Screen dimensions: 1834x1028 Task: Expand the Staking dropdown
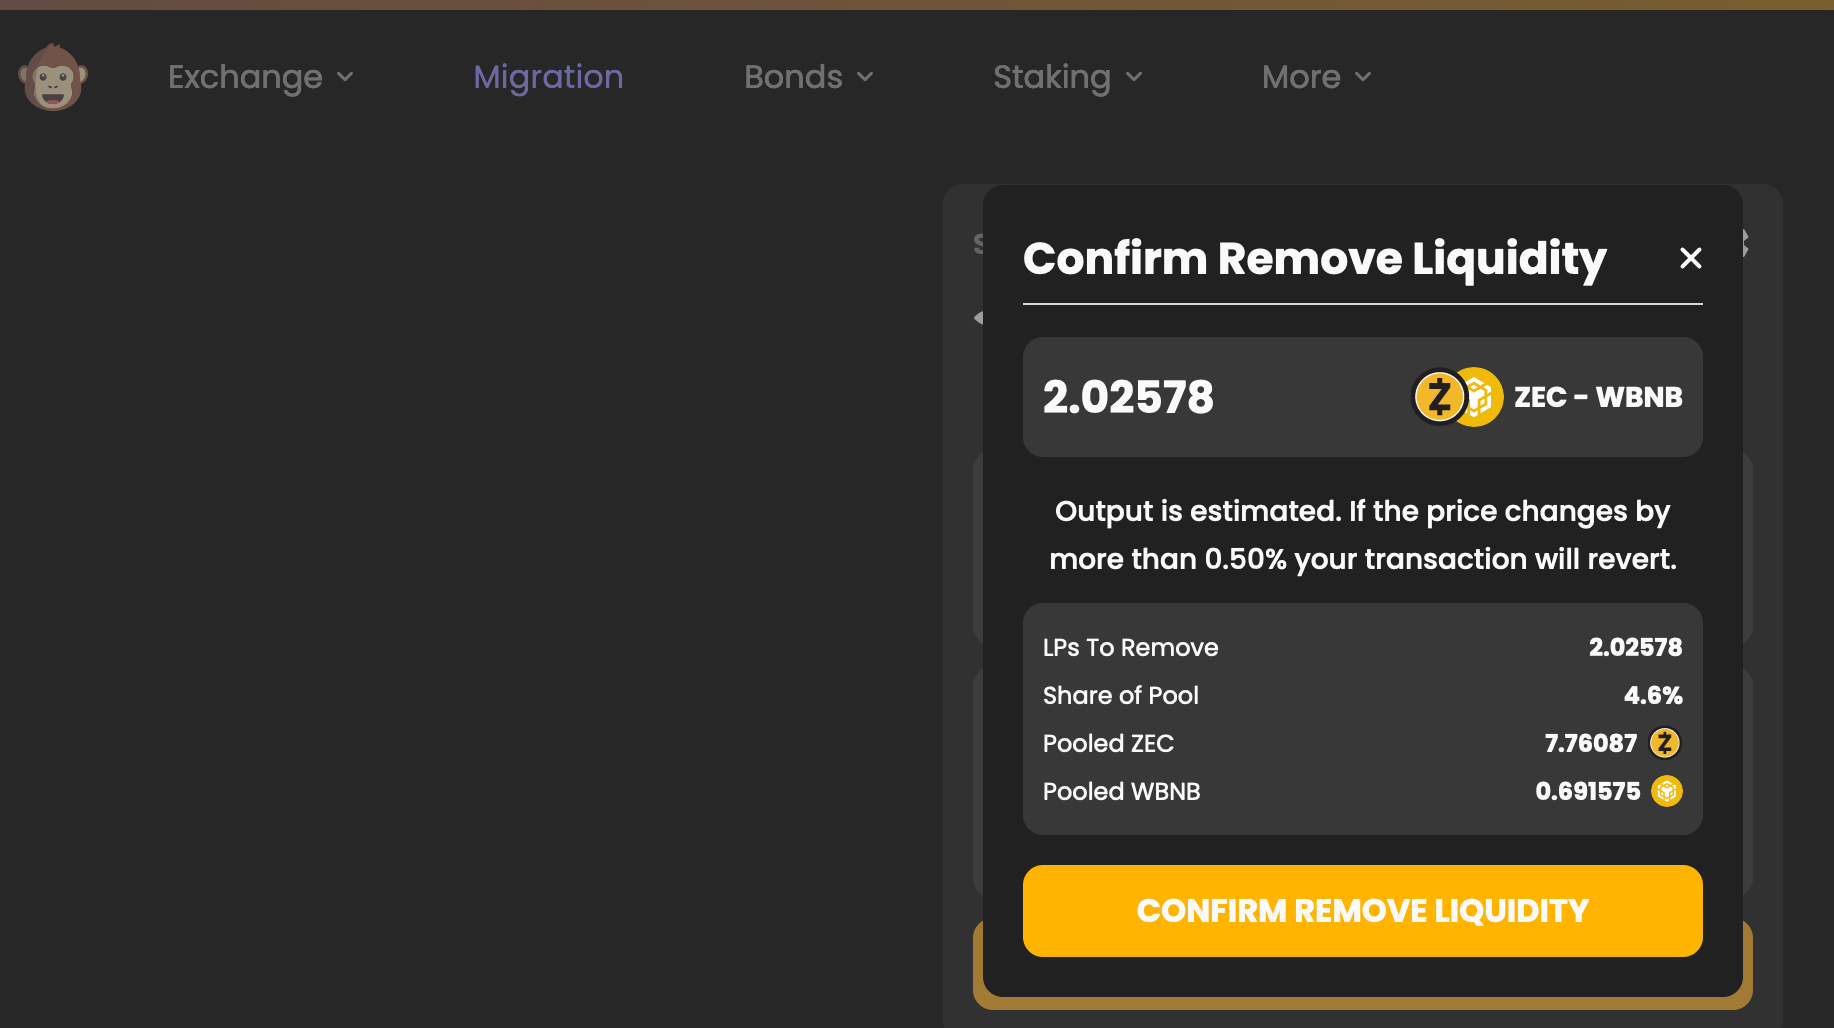1067,77
